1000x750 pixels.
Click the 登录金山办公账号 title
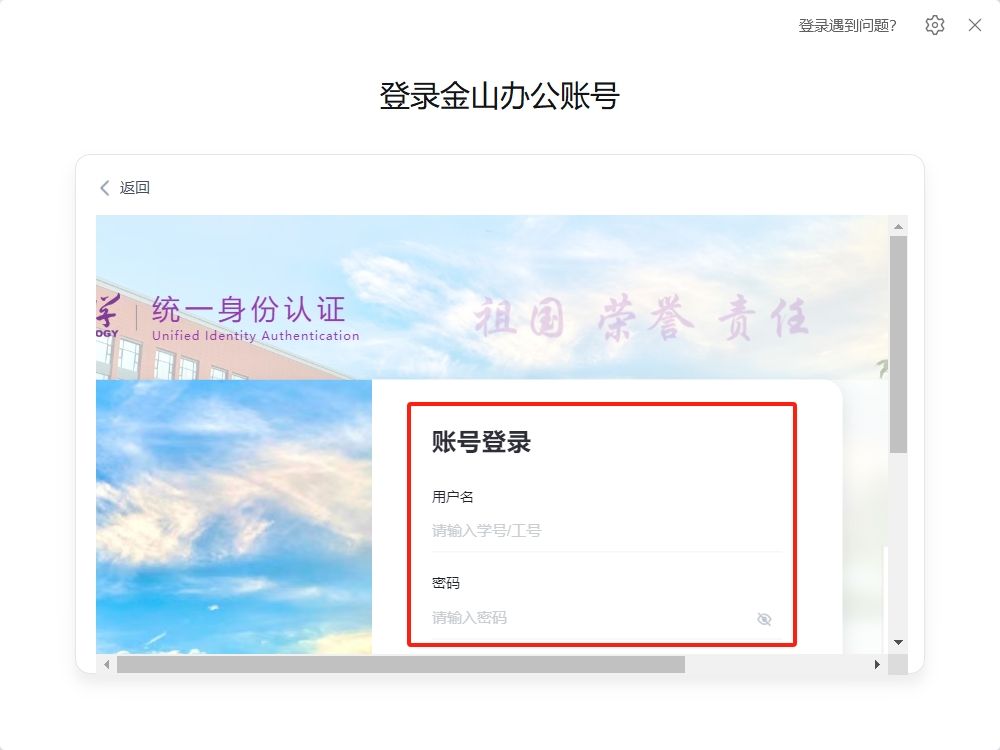(499, 96)
